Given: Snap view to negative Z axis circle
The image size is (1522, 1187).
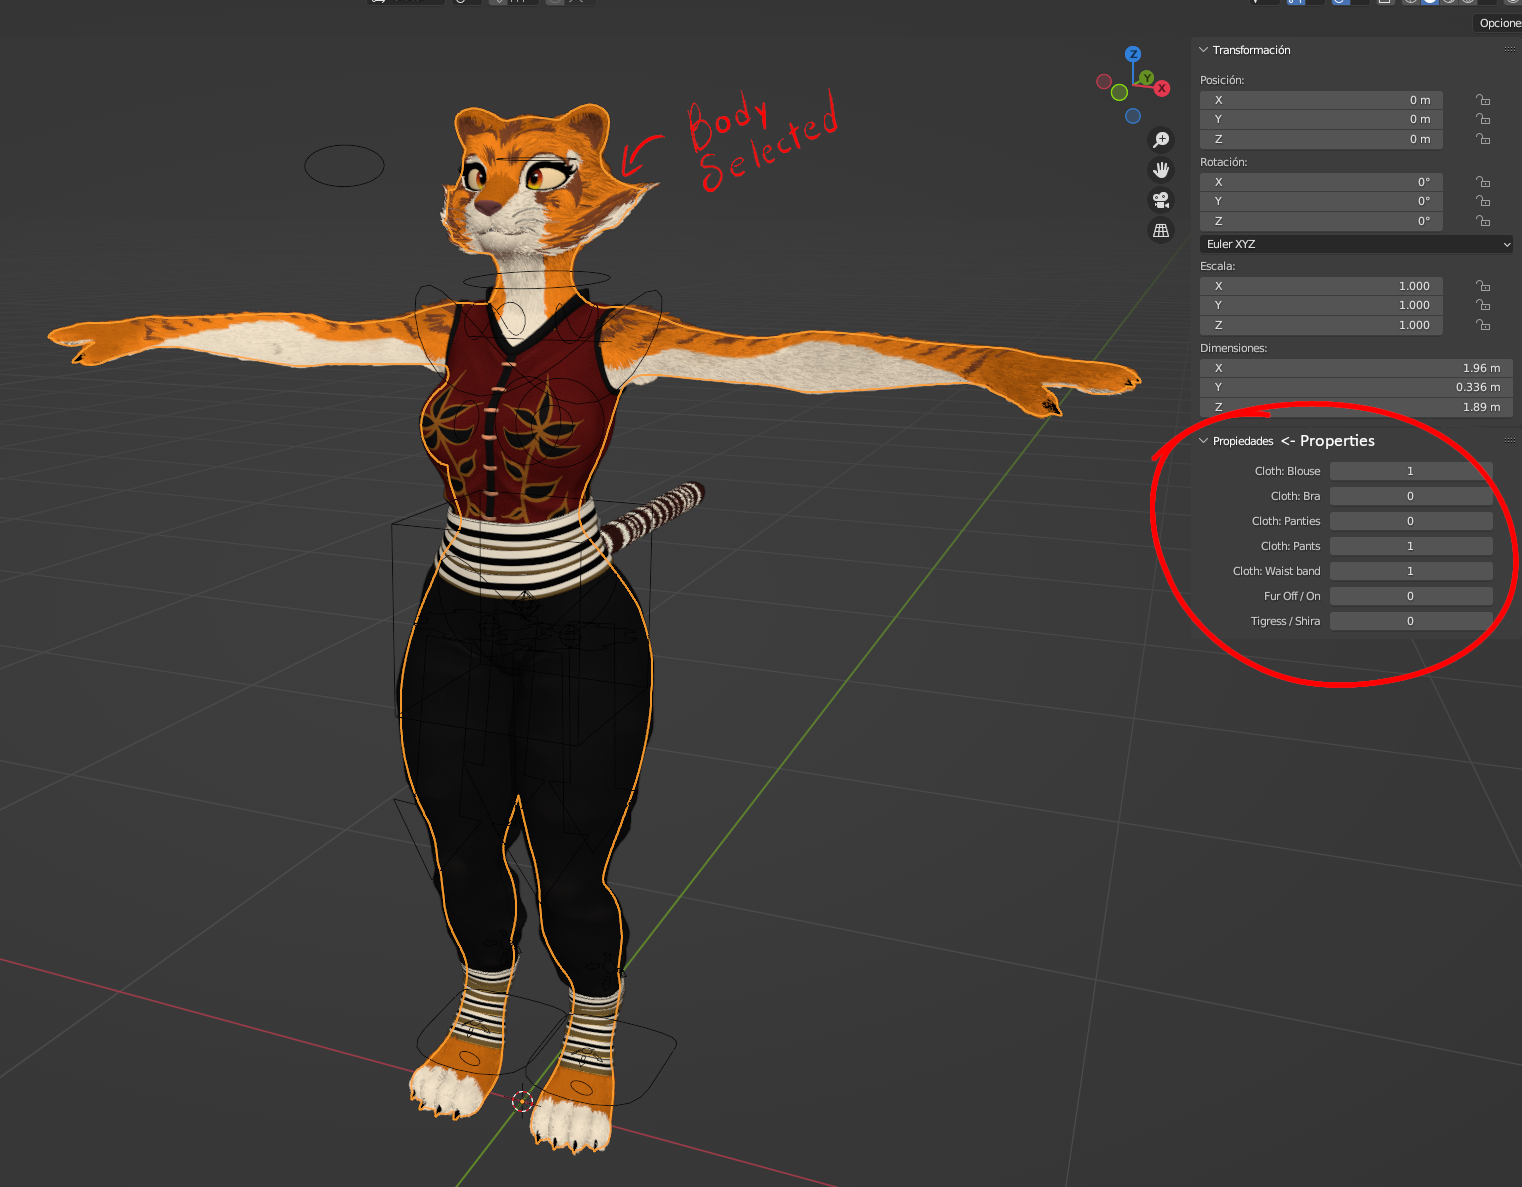Looking at the screenshot, I should 1133,116.
